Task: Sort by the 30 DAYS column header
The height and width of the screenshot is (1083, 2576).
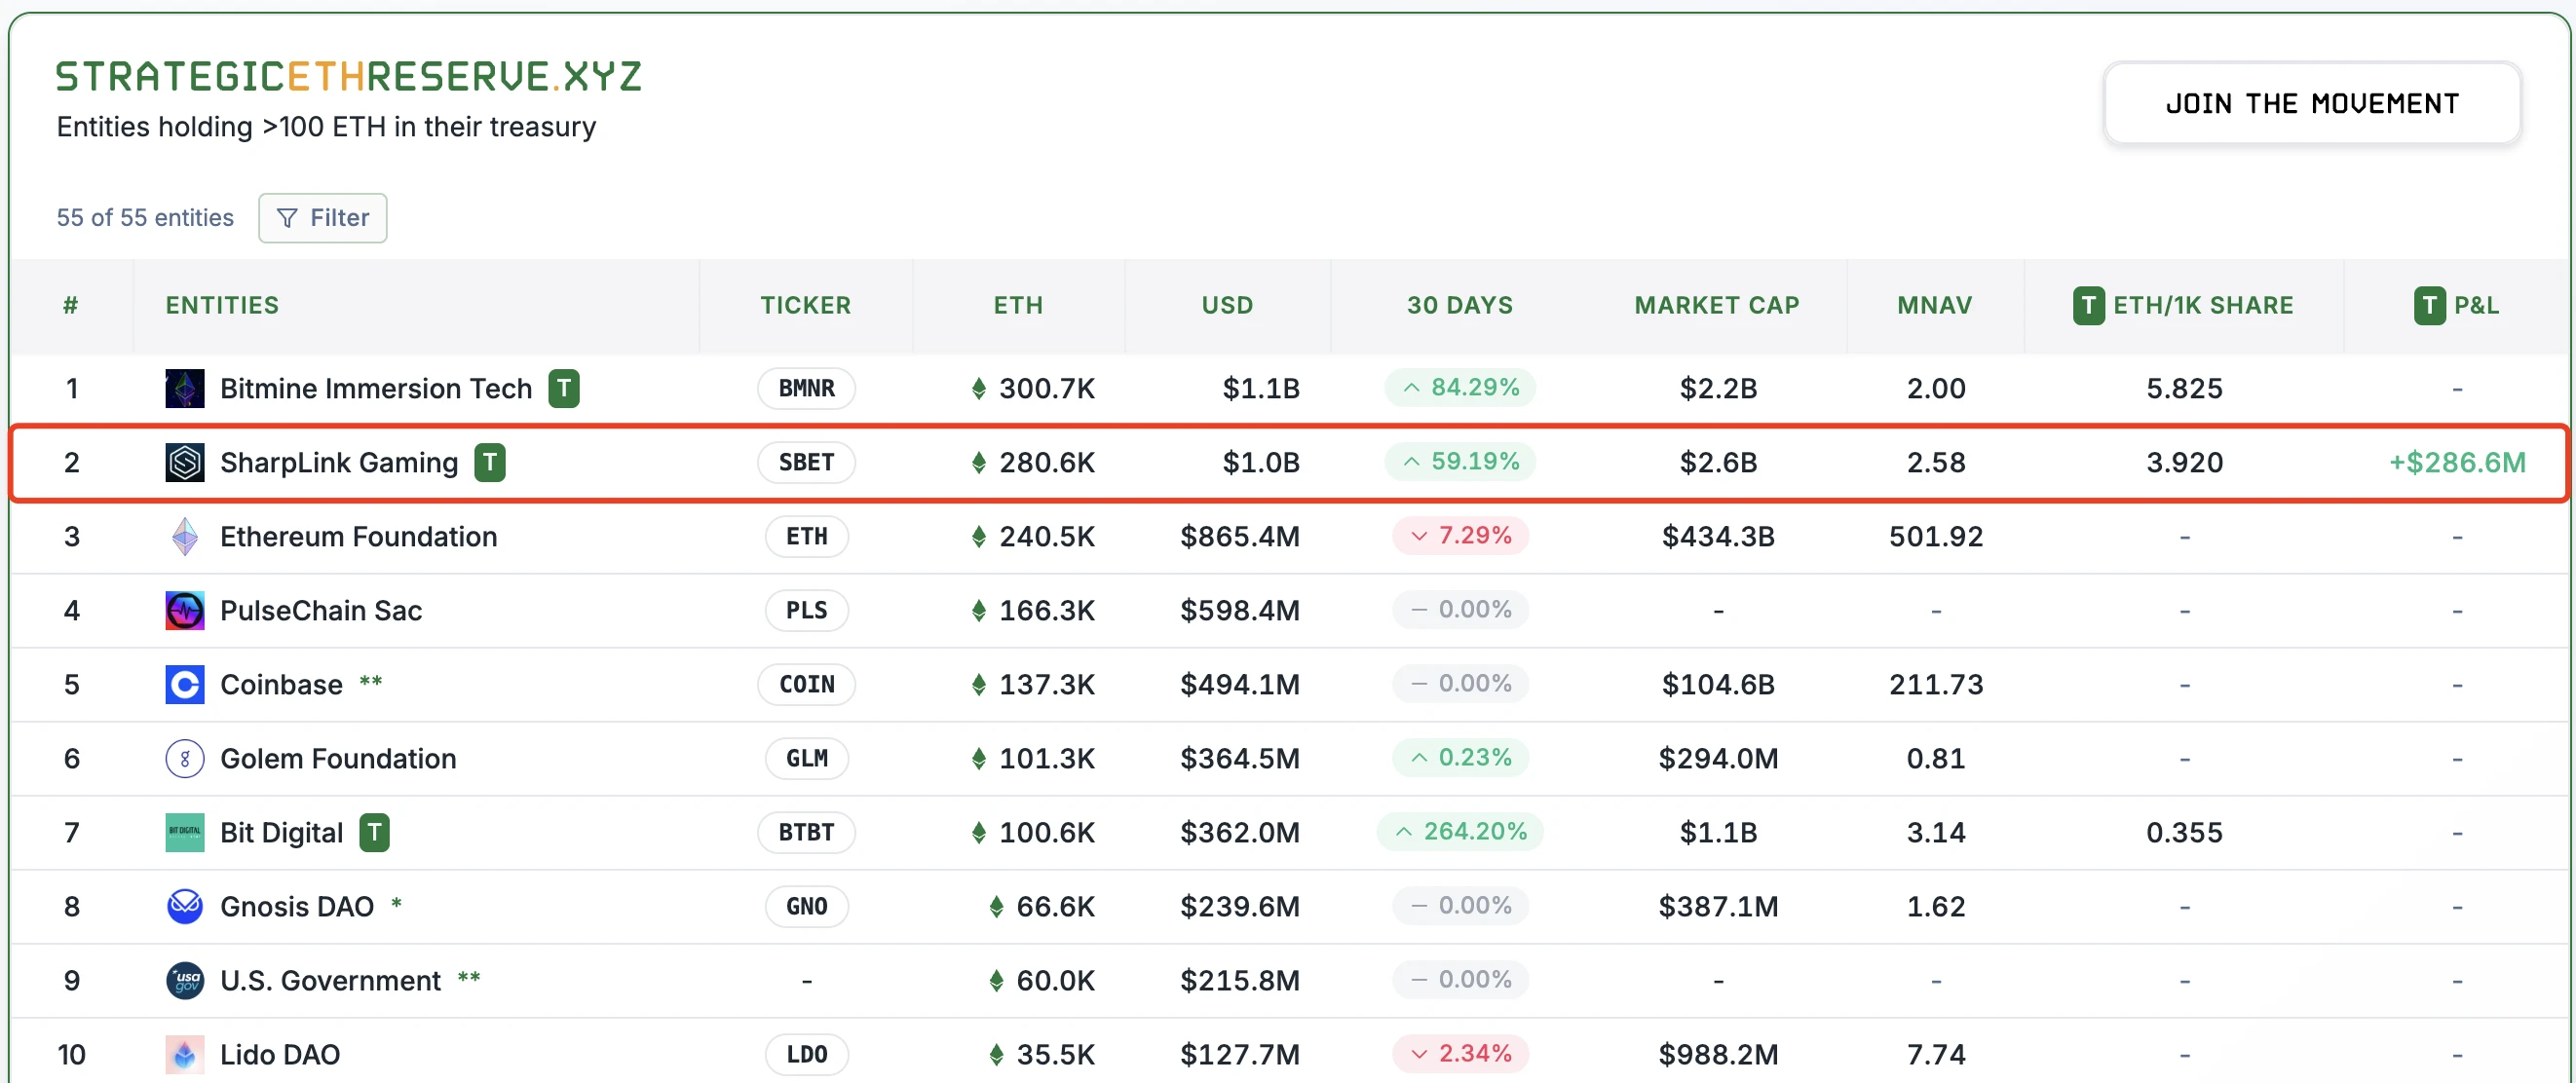Action: 1460,305
